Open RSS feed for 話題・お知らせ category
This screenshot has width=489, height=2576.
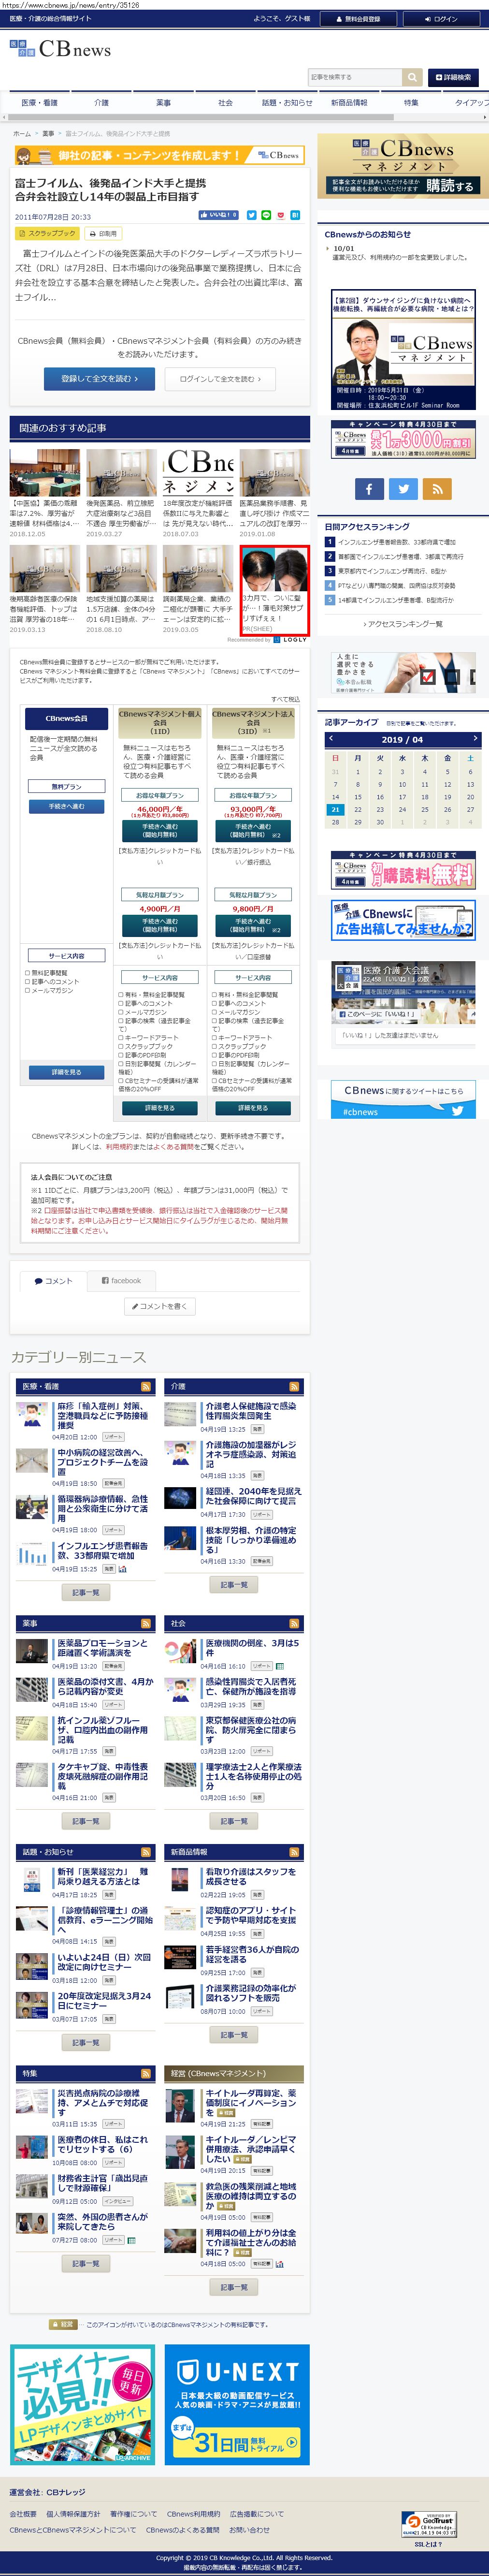click(x=146, y=1852)
